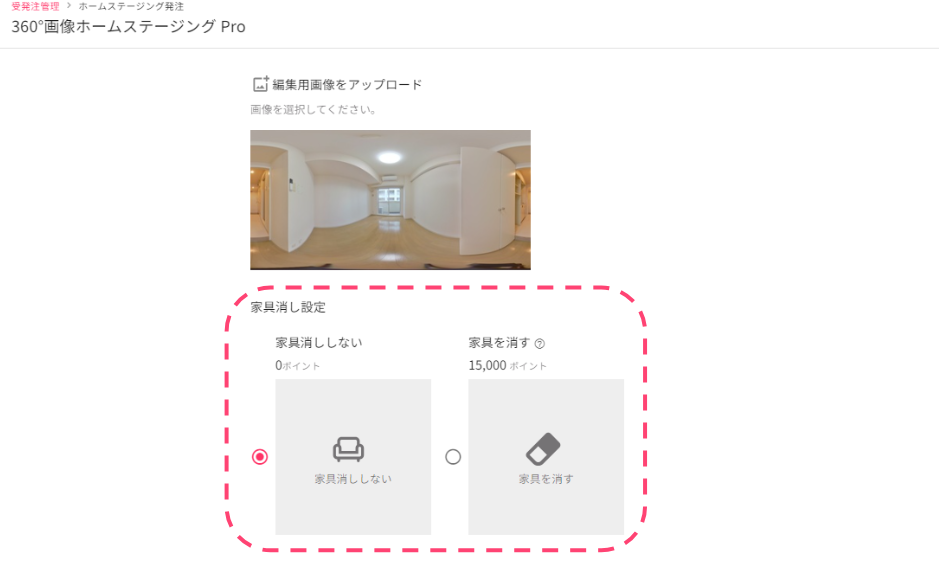Click the 360°画像ホームステージング Pro page title
The width and height of the screenshot is (942, 566).
pyautogui.click(x=129, y=26)
